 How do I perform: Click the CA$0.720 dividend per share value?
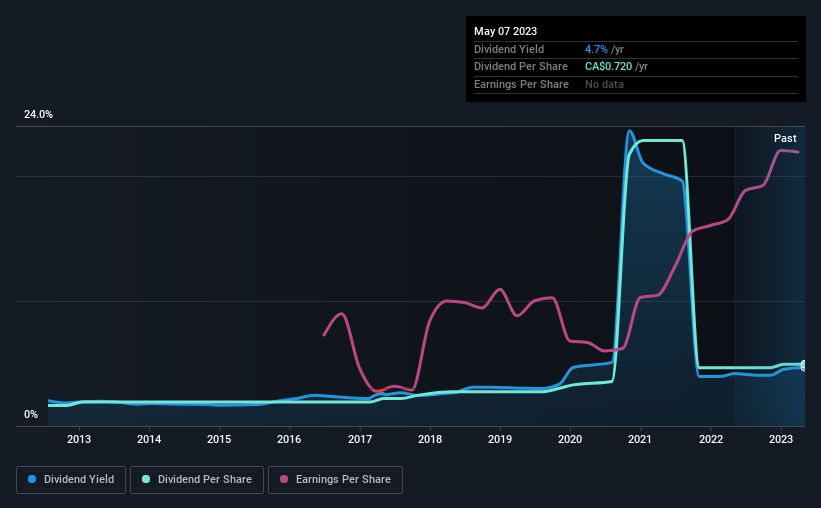click(608, 67)
